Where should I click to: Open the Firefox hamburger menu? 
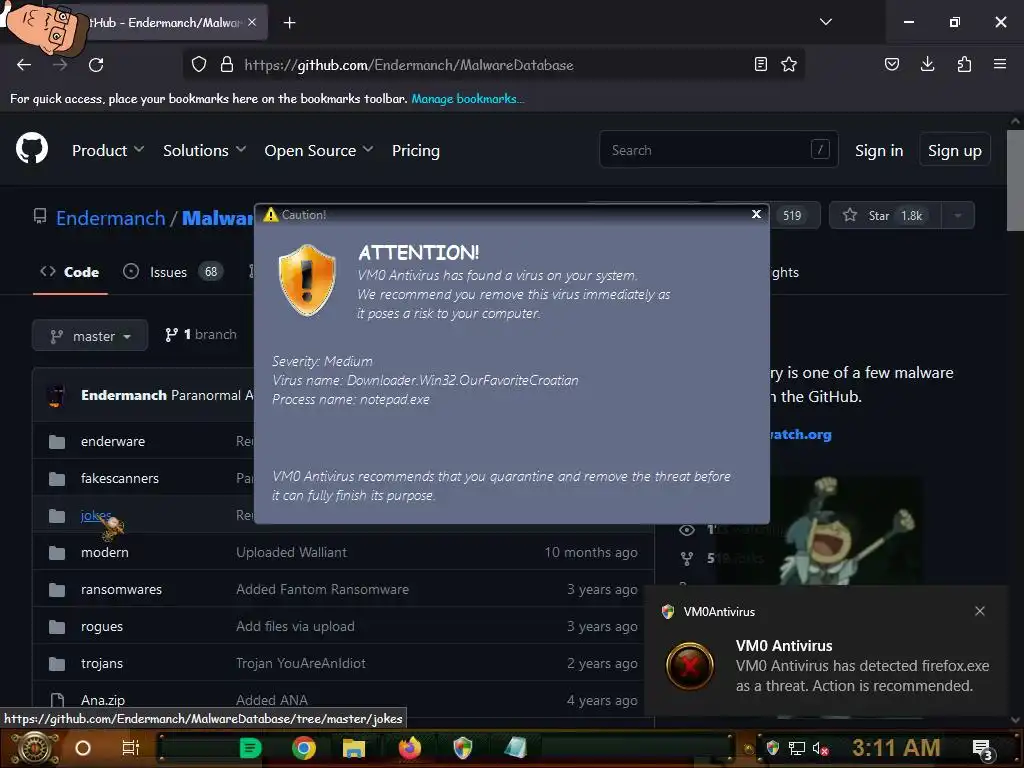pos(1000,64)
